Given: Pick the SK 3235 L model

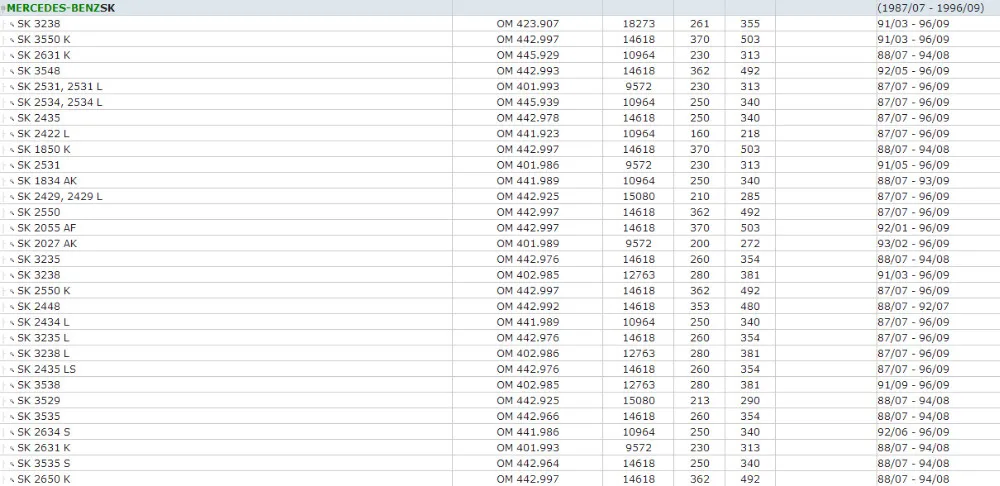Looking at the screenshot, I should click(x=43, y=338).
